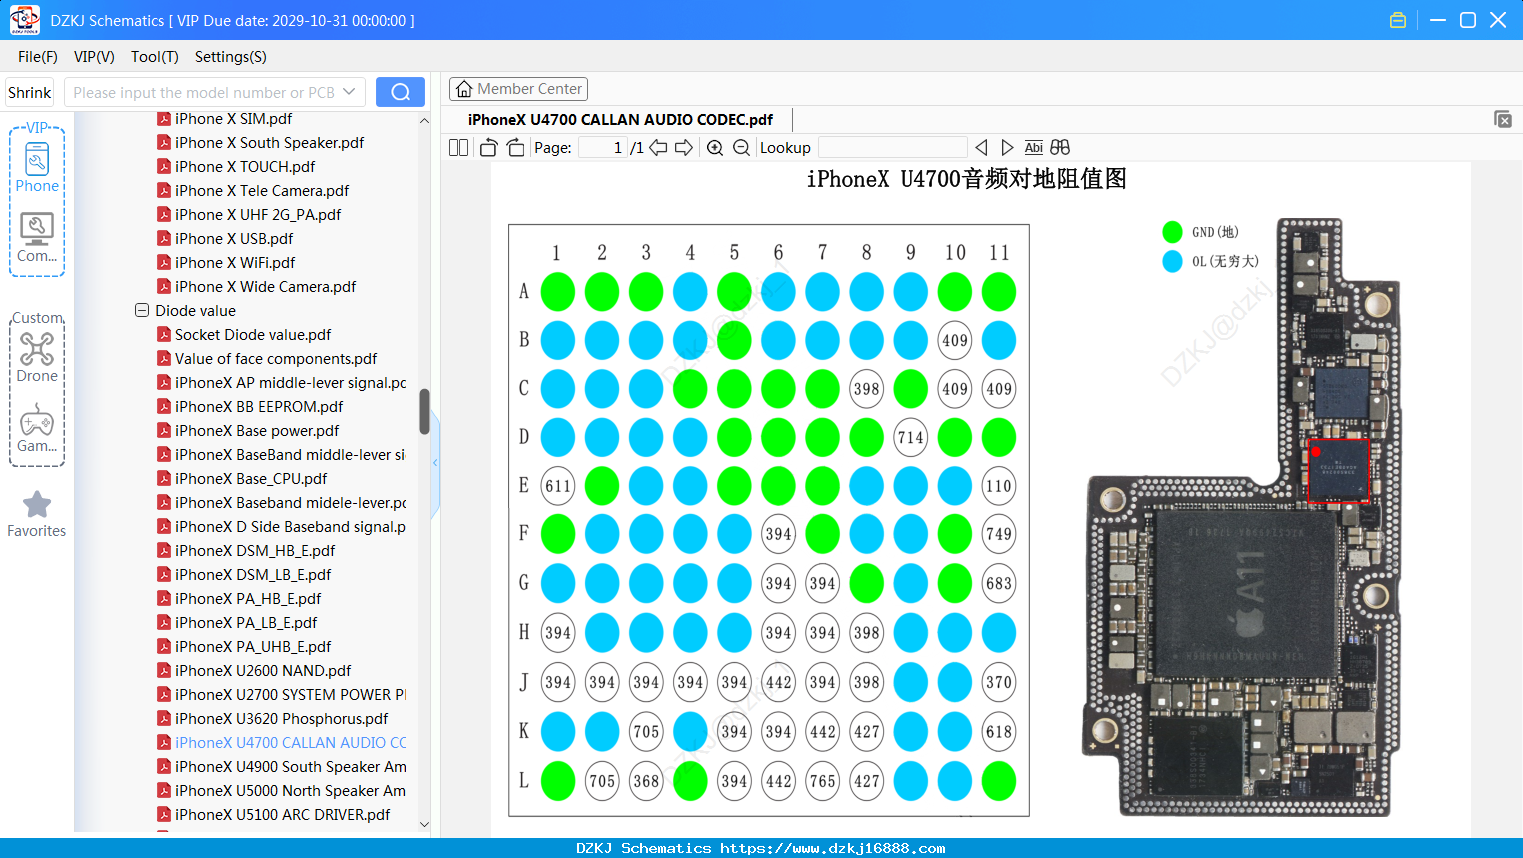
Task: Click tree scrollbar down arrow
Action: point(424,825)
